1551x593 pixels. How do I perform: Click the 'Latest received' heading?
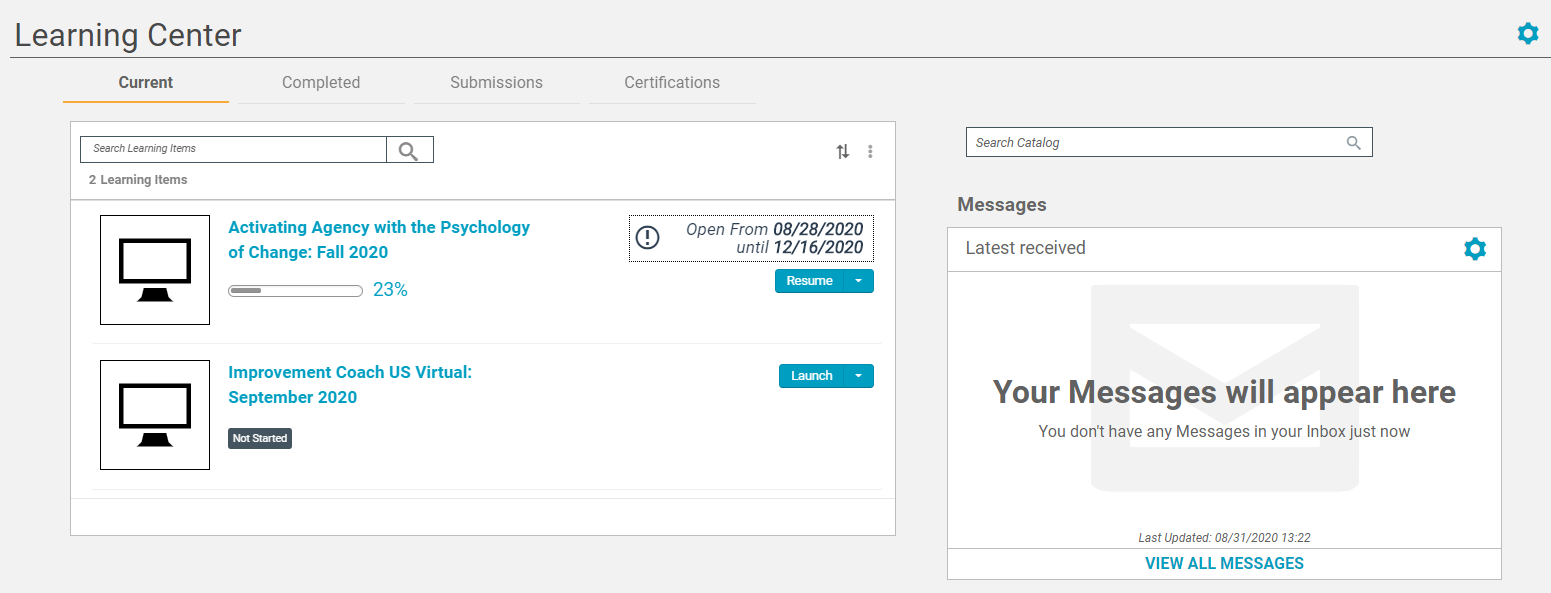click(1025, 248)
